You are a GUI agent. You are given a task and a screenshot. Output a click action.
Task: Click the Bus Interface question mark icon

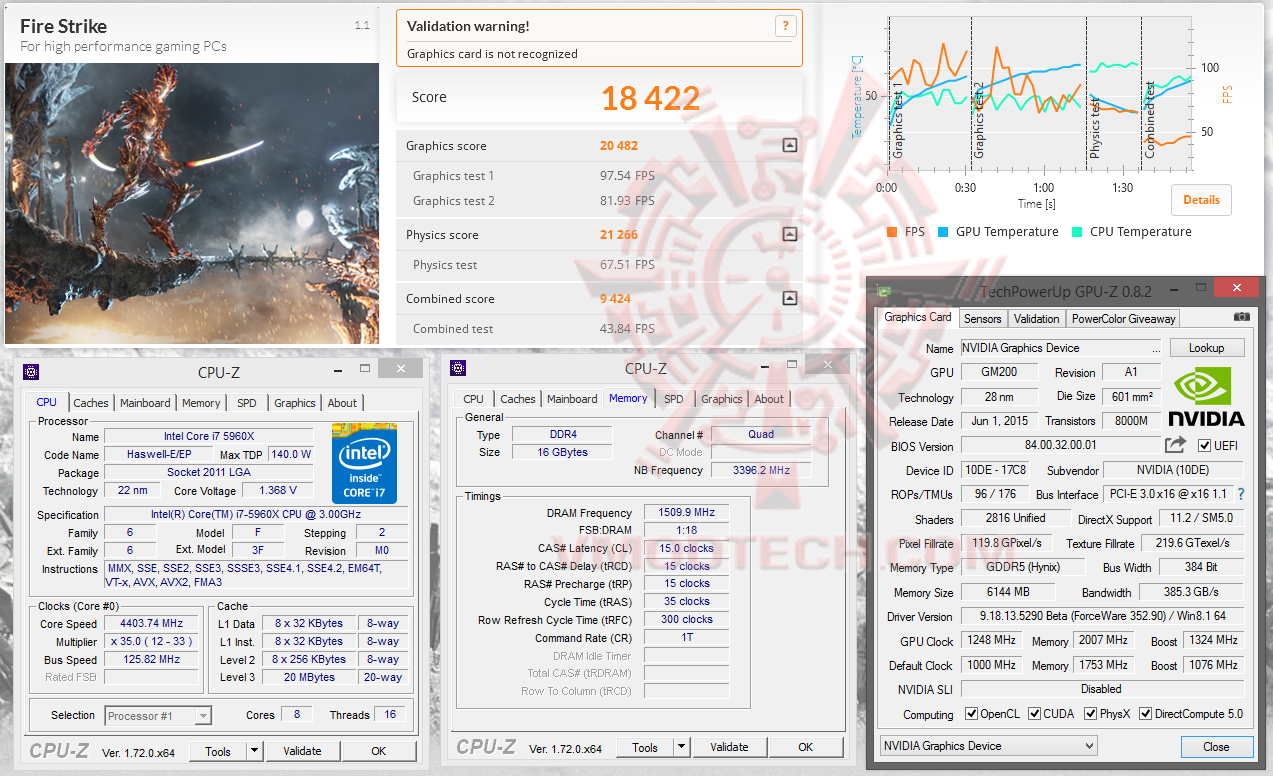(x=1241, y=494)
